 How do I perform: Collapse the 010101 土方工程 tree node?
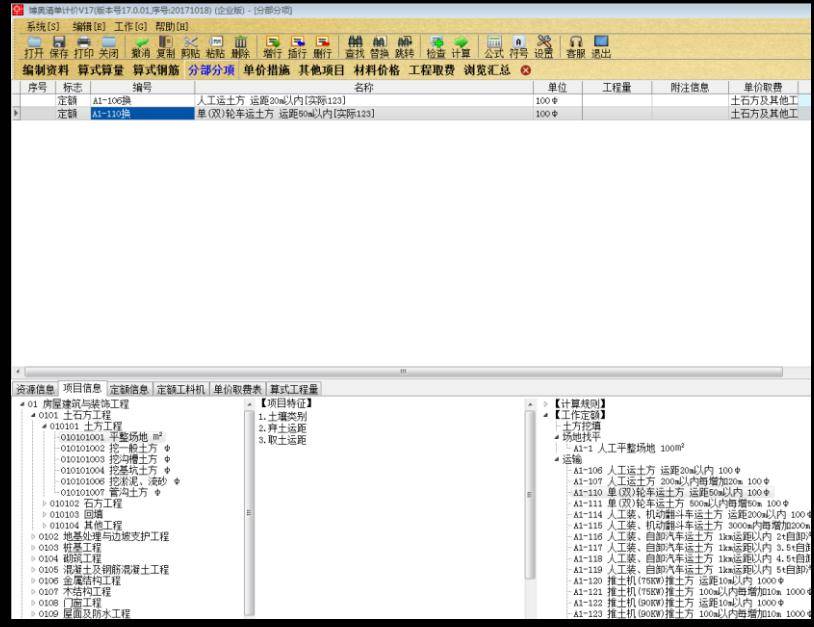tap(44, 426)
